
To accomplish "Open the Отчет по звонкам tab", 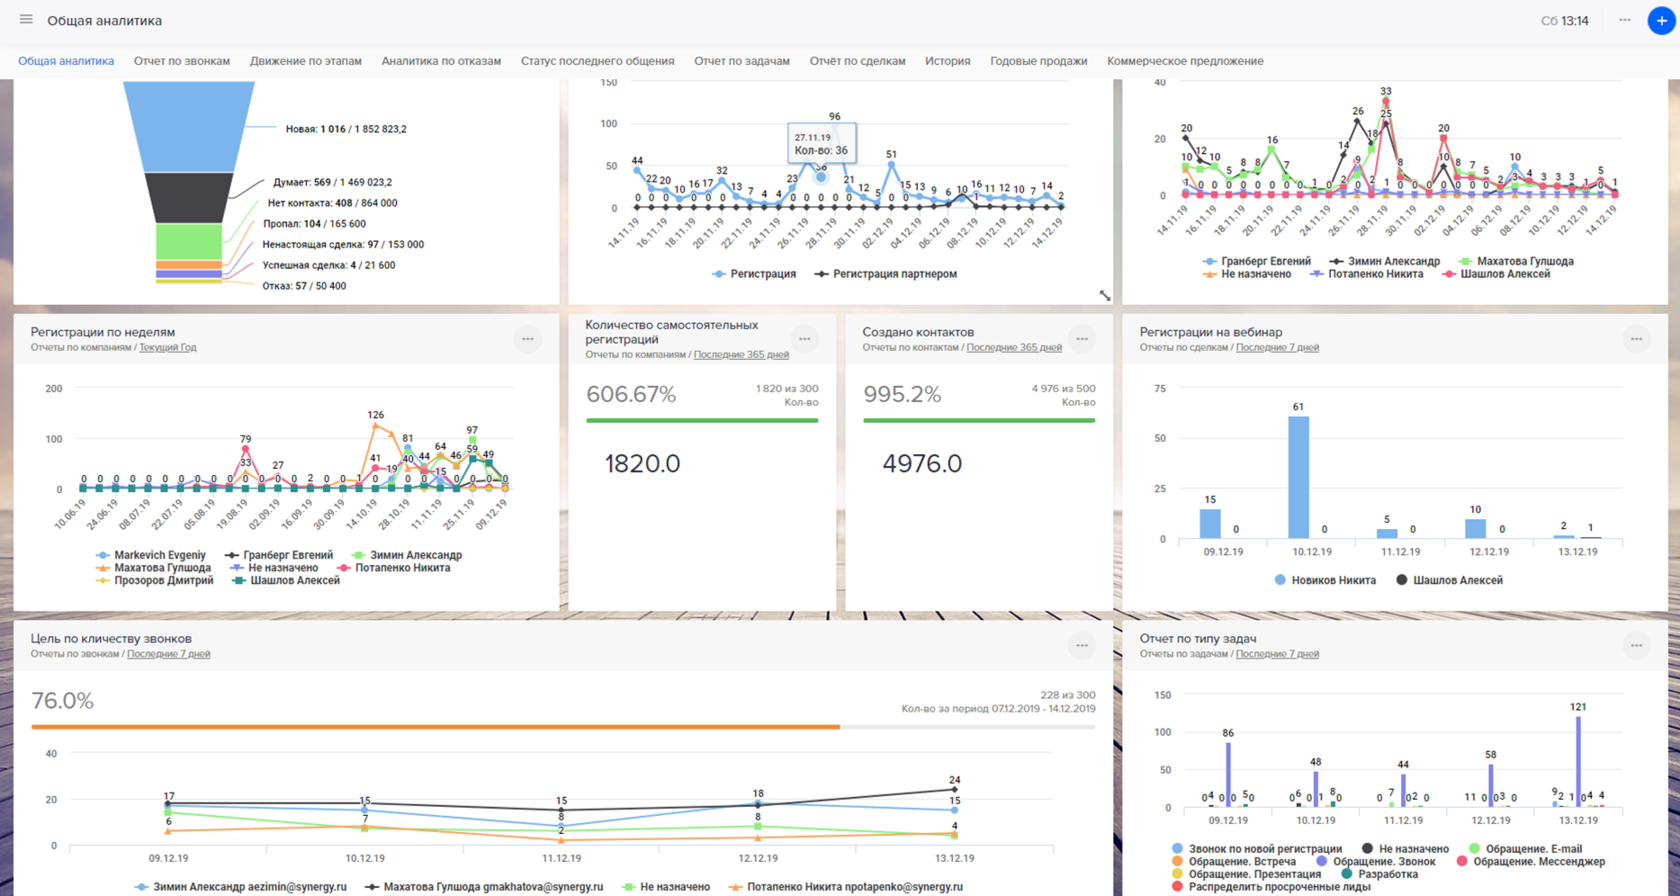I will [182, 61].
